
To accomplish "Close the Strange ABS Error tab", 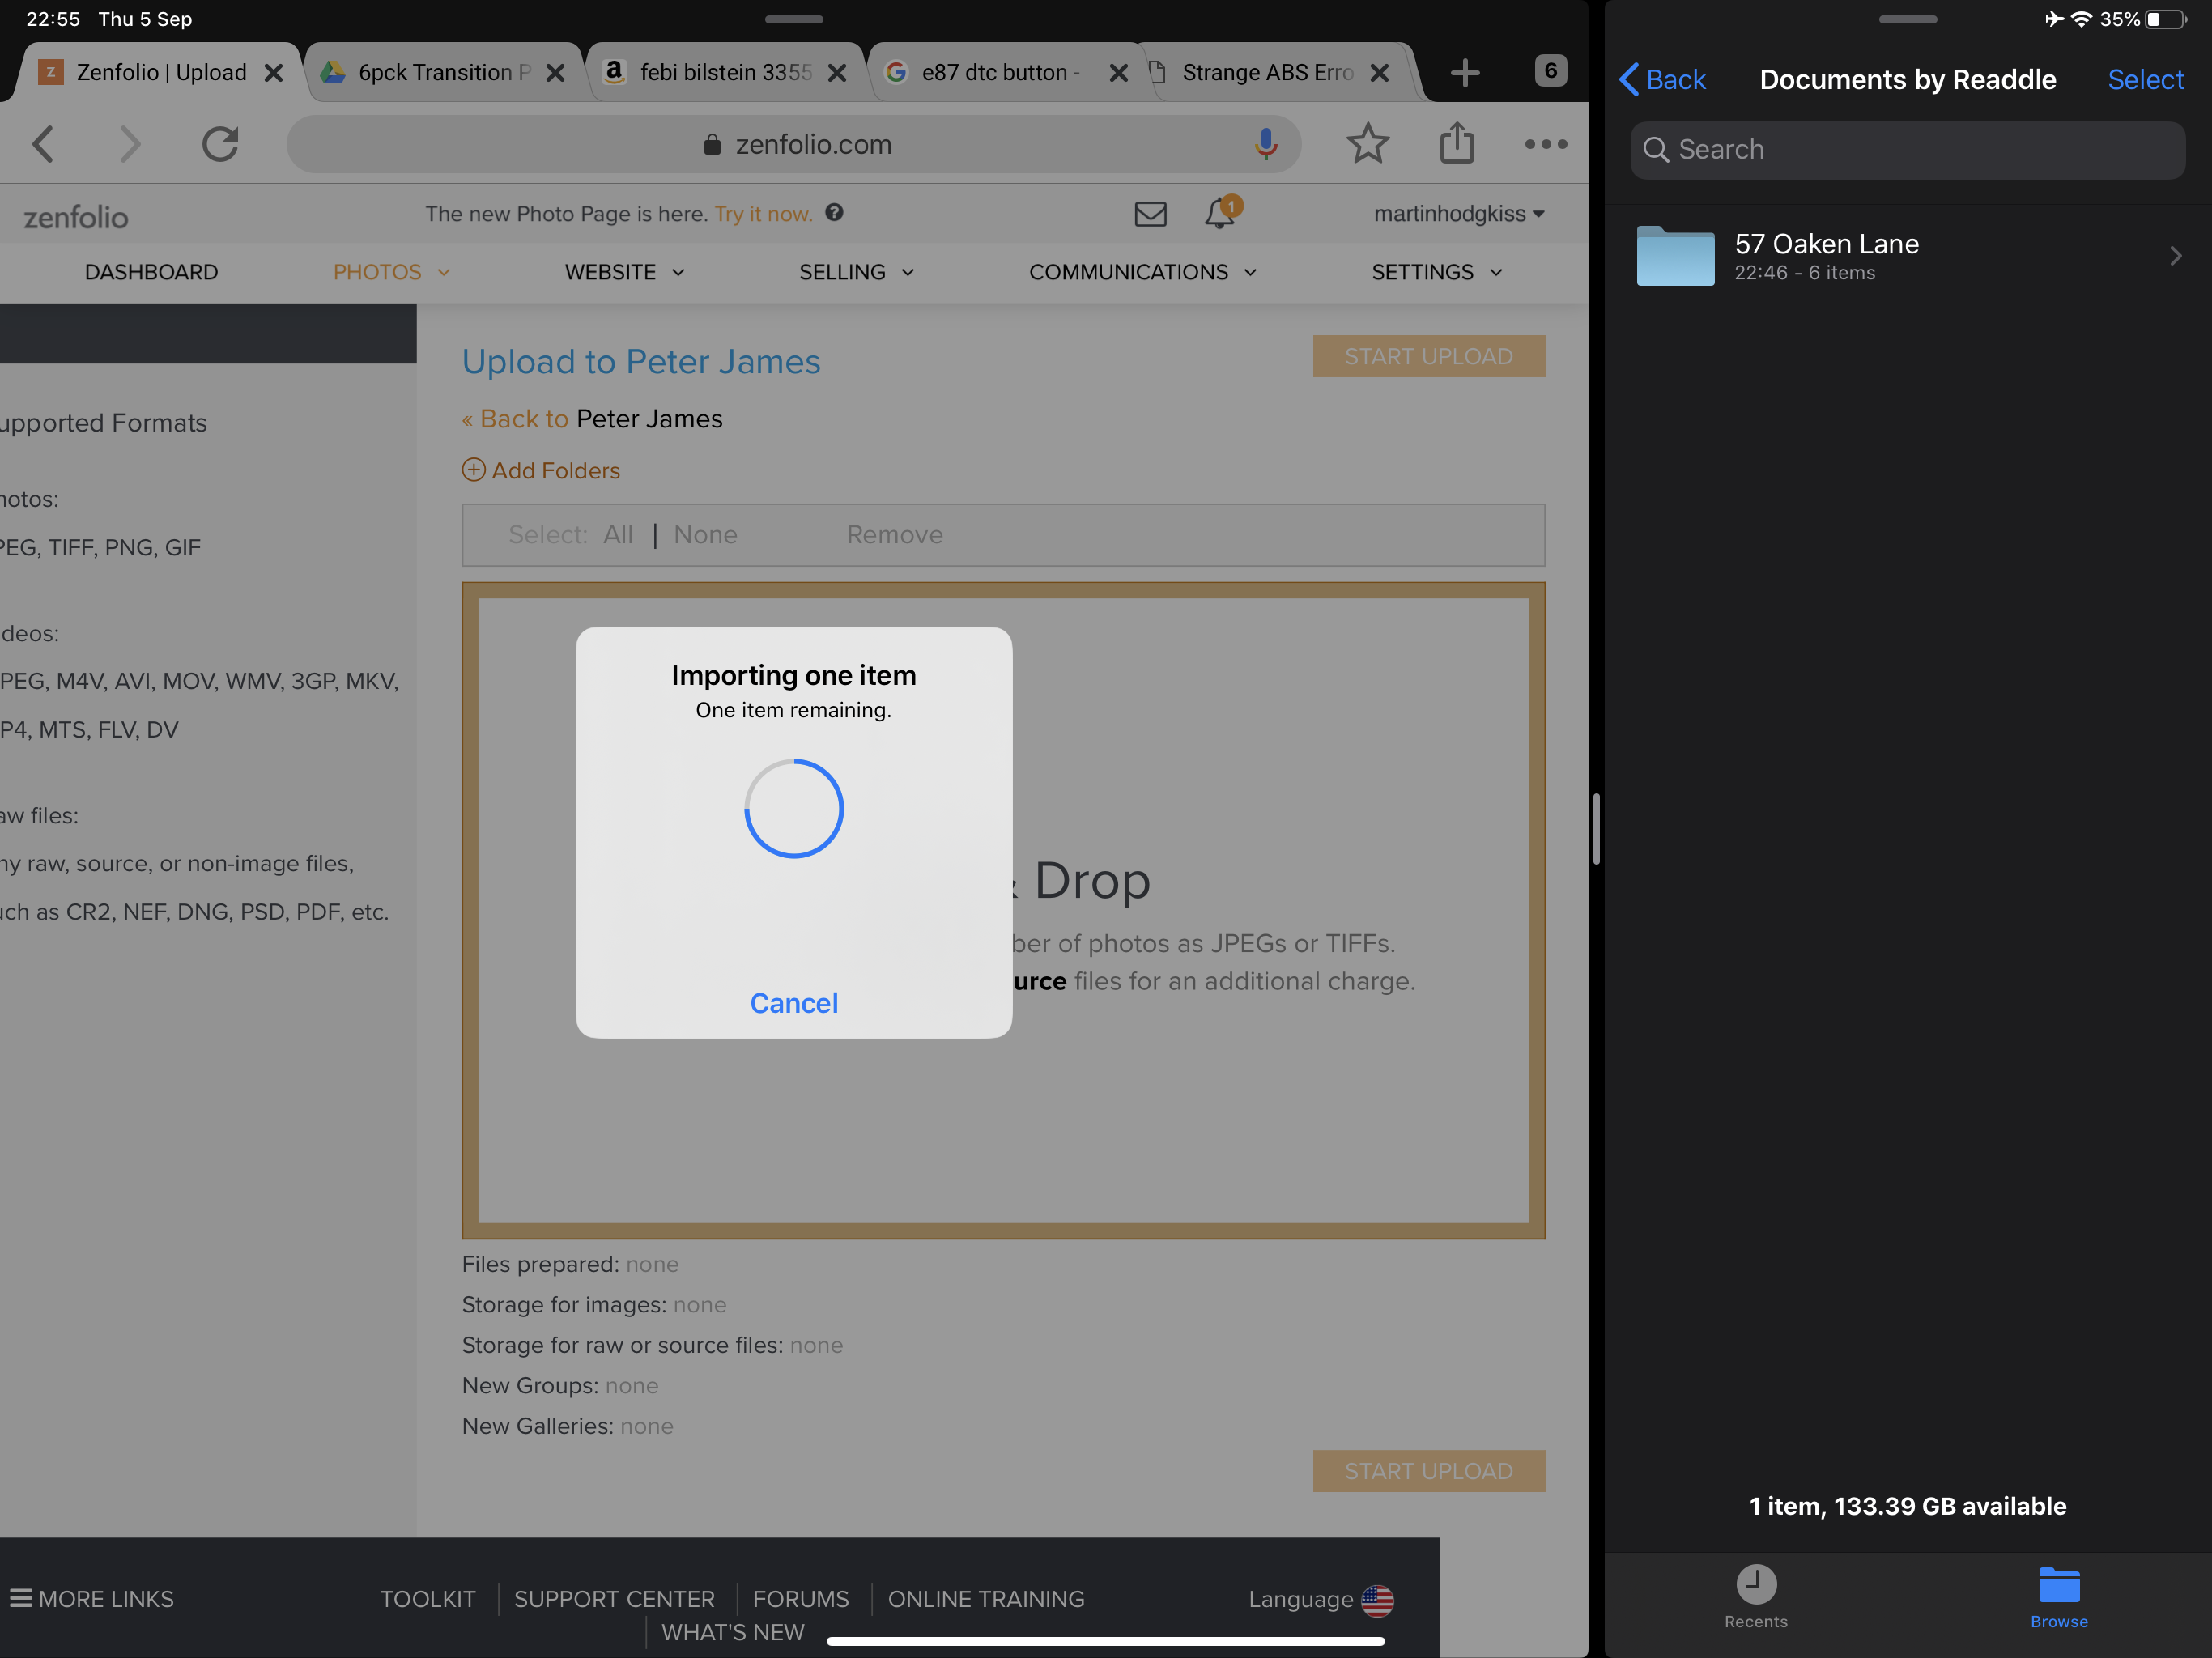I will point(1379,72).
